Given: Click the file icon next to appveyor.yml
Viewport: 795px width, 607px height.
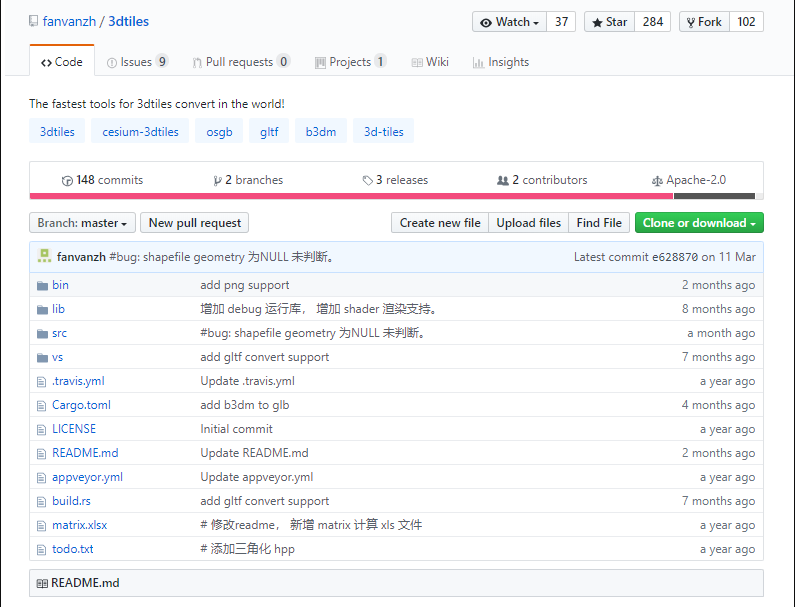Looking at the screenshot, I should pos(42,478).
